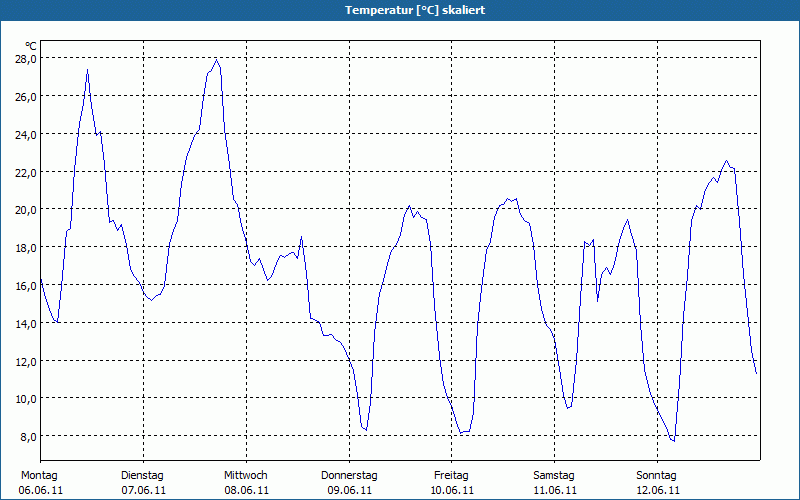The width and height of the screenshot is (800, 500).
Task: Click the 26,0 axis label
Action: click(x=26, y=96)
